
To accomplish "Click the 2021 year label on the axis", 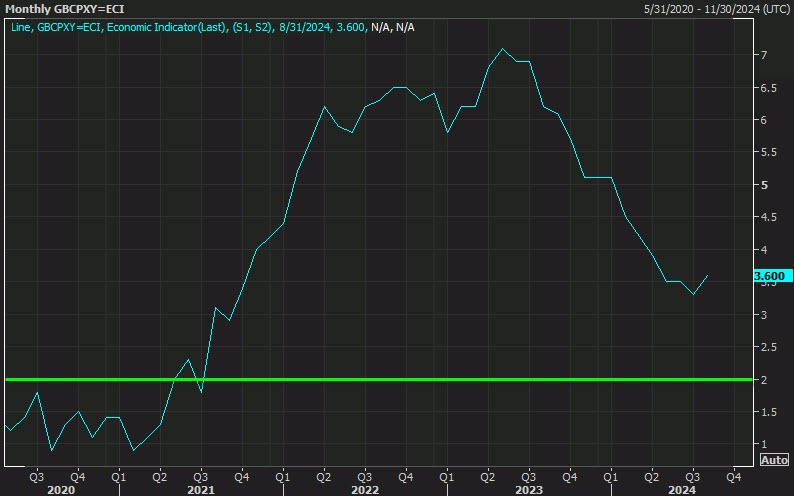I will tap(201, 490).
